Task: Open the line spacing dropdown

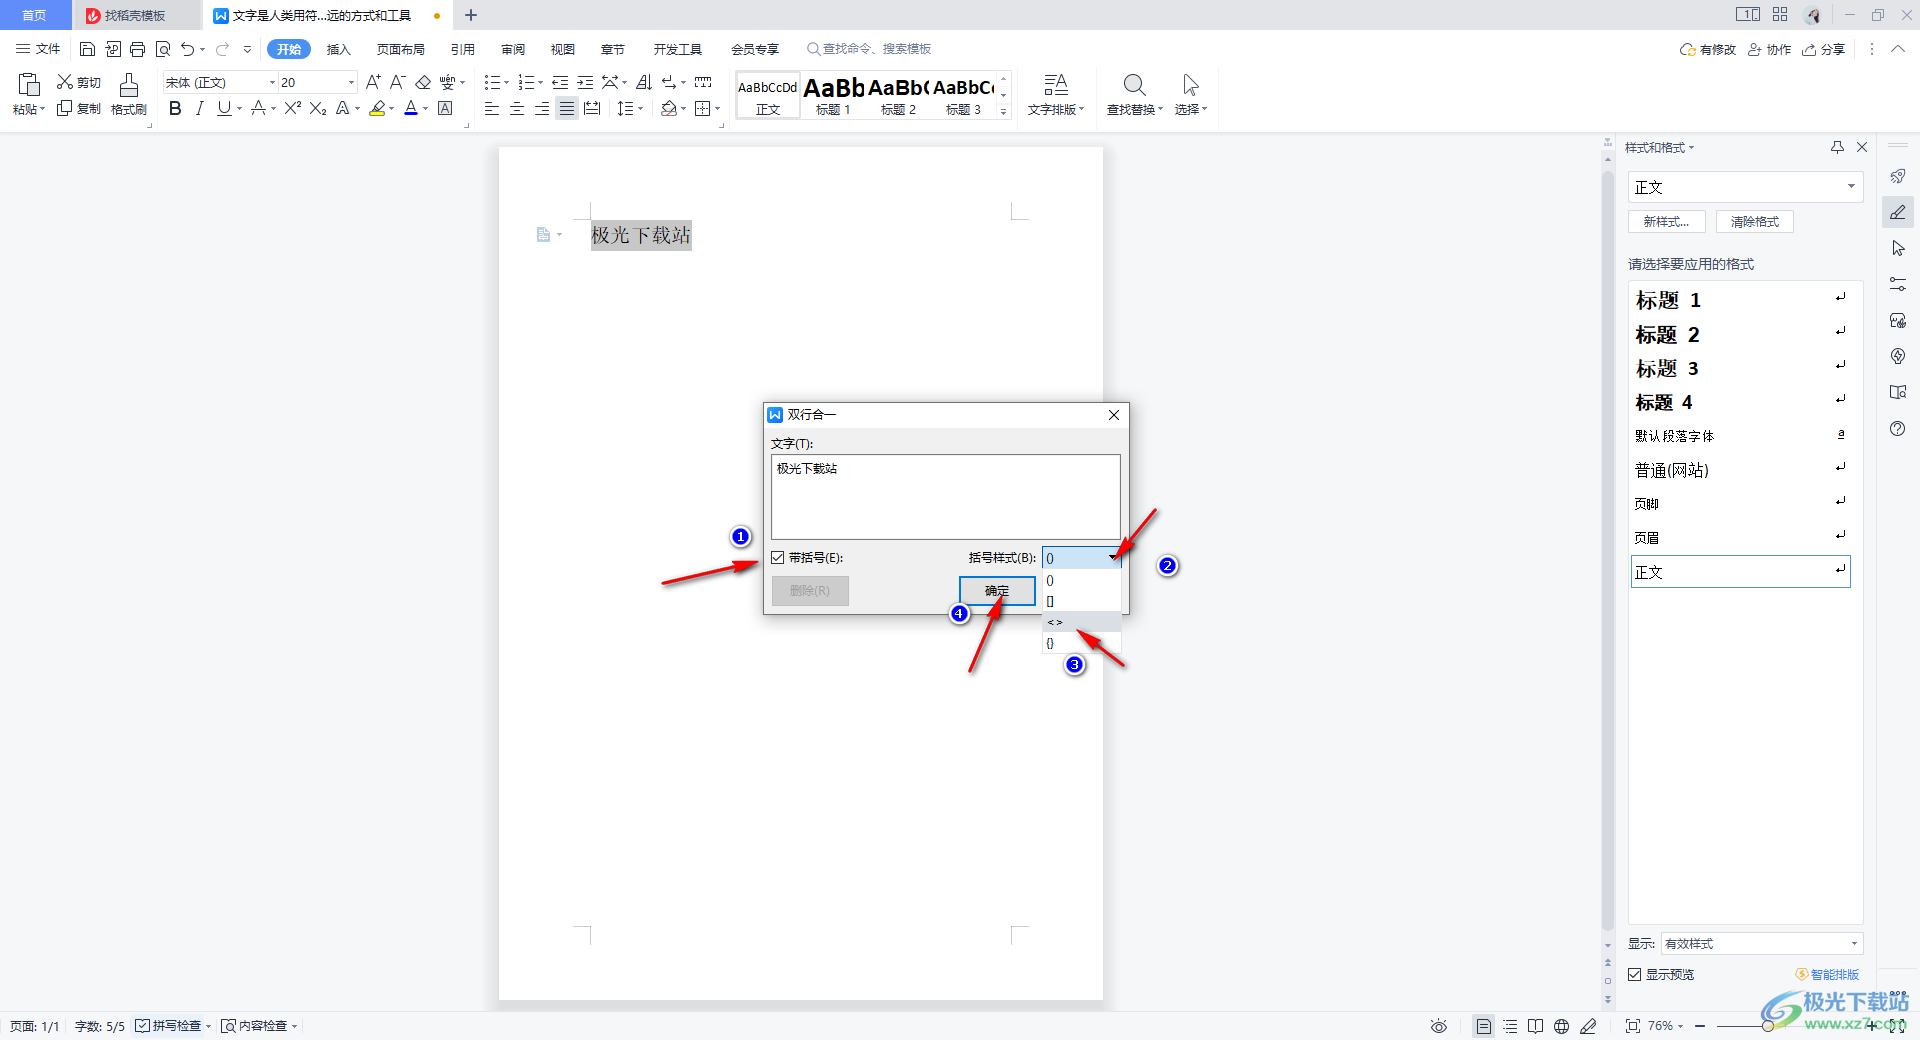Action: coord(641,108)
